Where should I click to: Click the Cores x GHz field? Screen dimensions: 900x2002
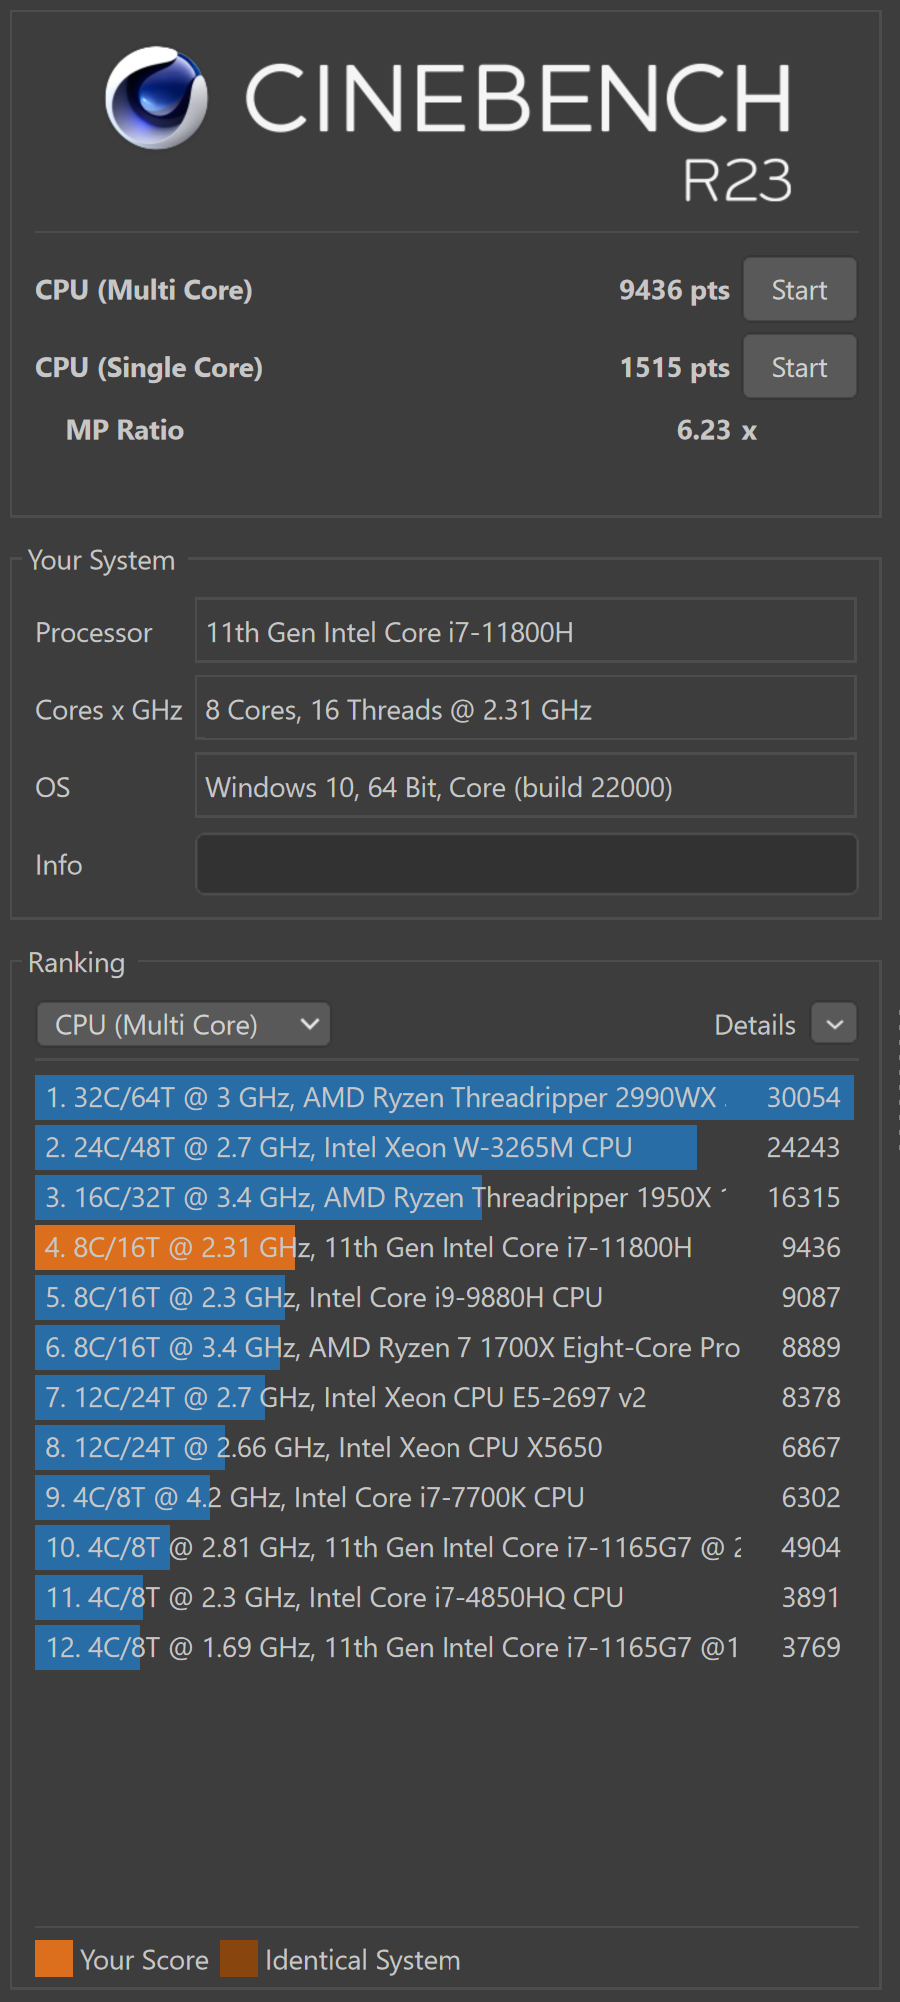[x=526, y=709]
